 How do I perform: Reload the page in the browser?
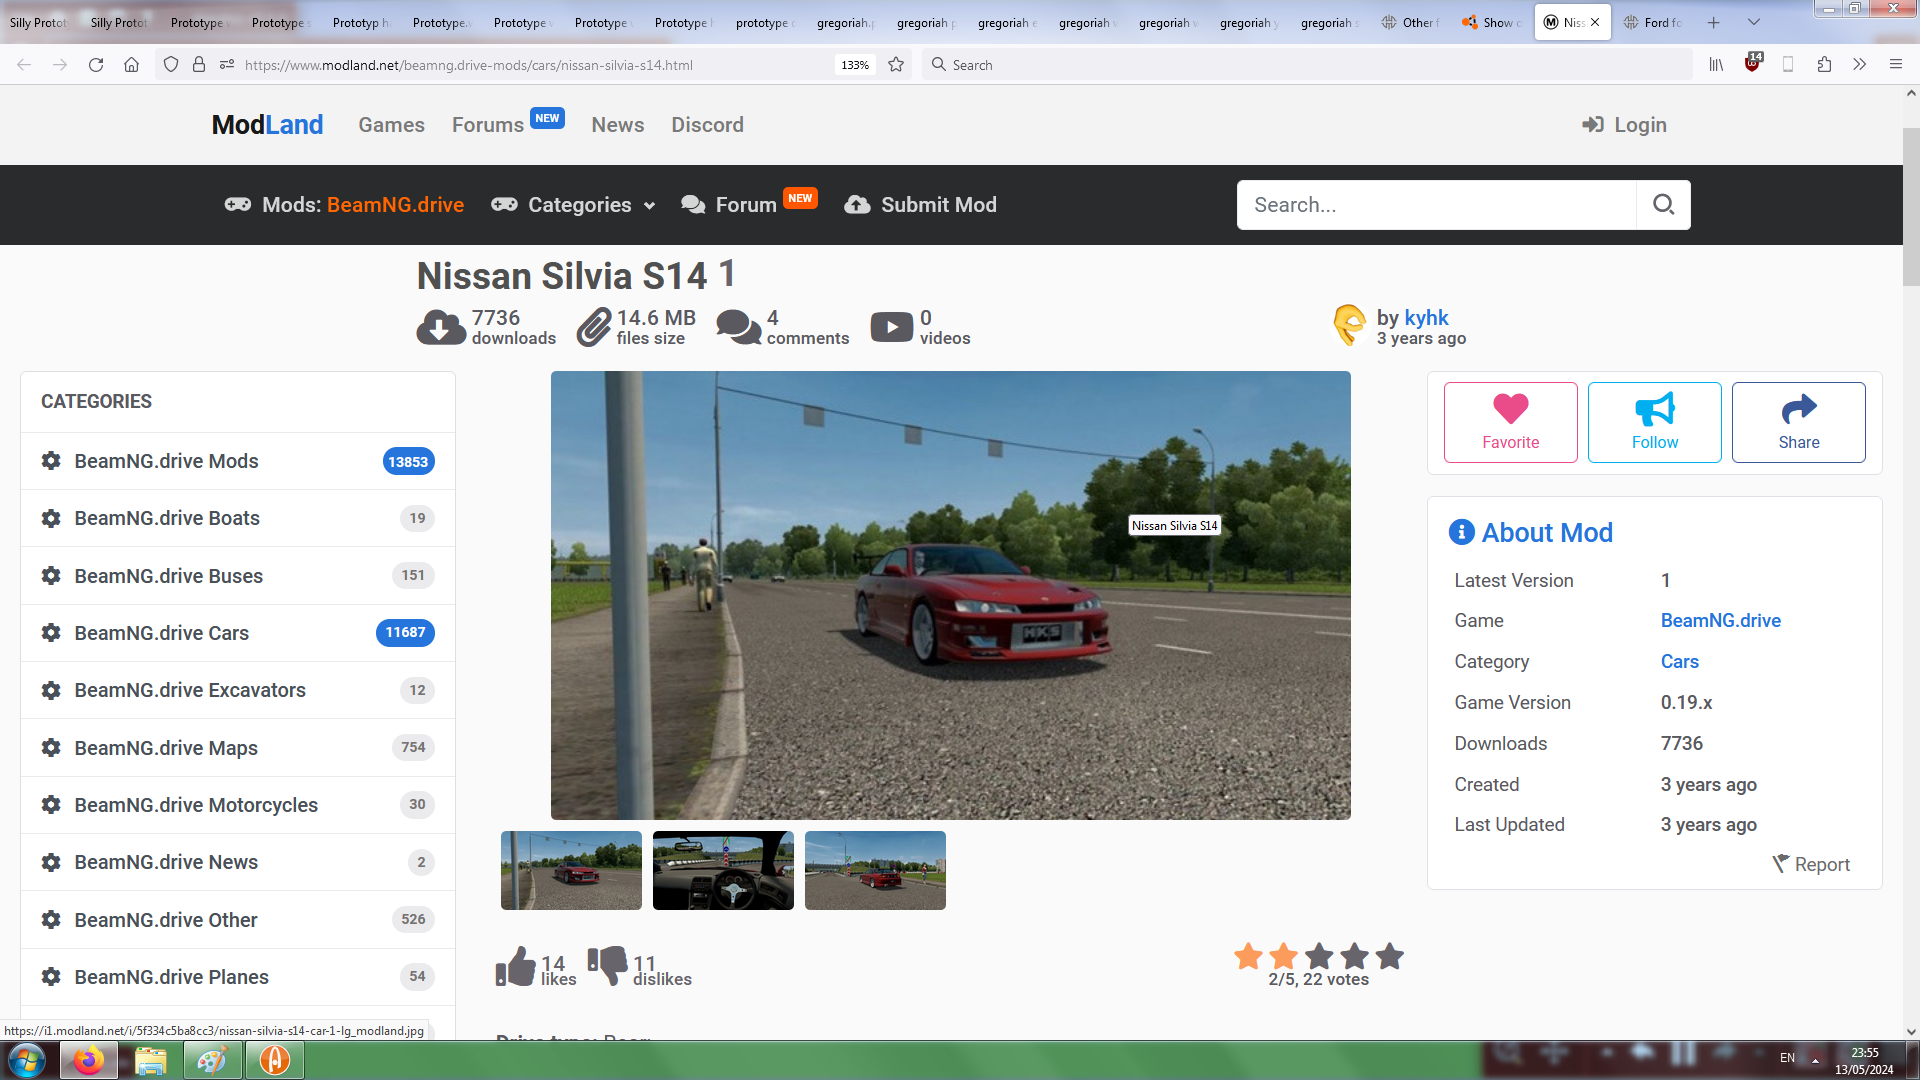click(96, 65)
